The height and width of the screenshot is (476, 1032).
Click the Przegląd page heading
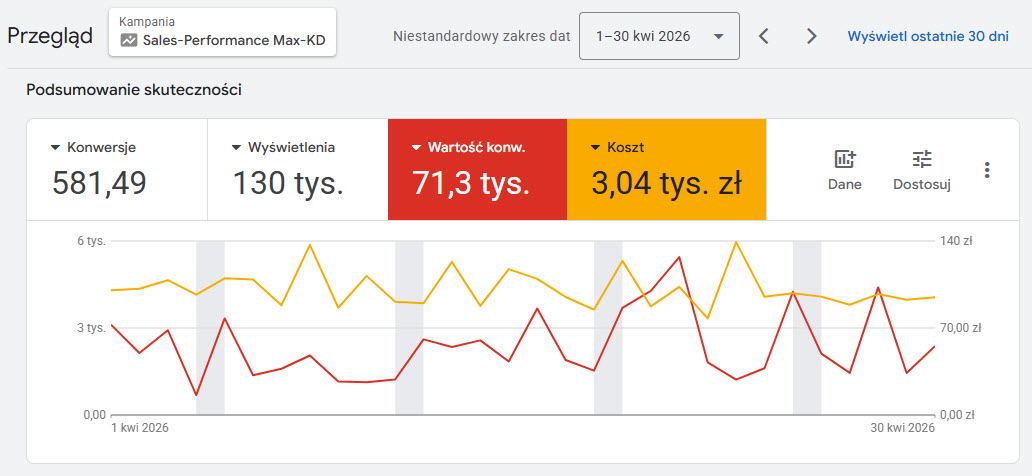(50, 37)
